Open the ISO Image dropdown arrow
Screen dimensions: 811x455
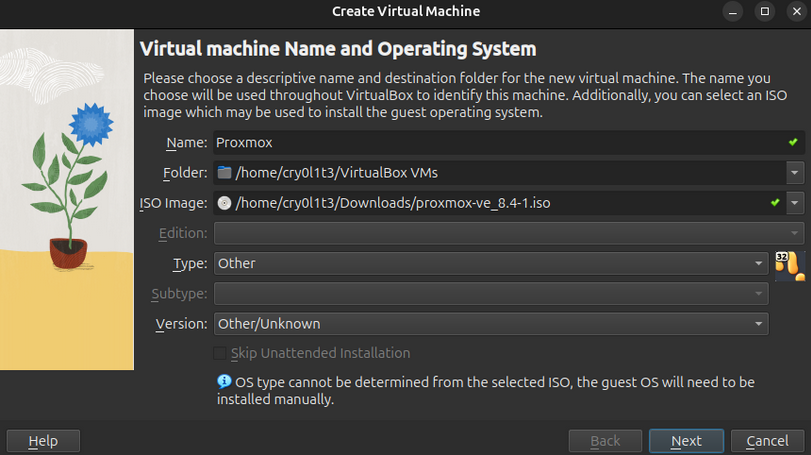coord(795,203)
